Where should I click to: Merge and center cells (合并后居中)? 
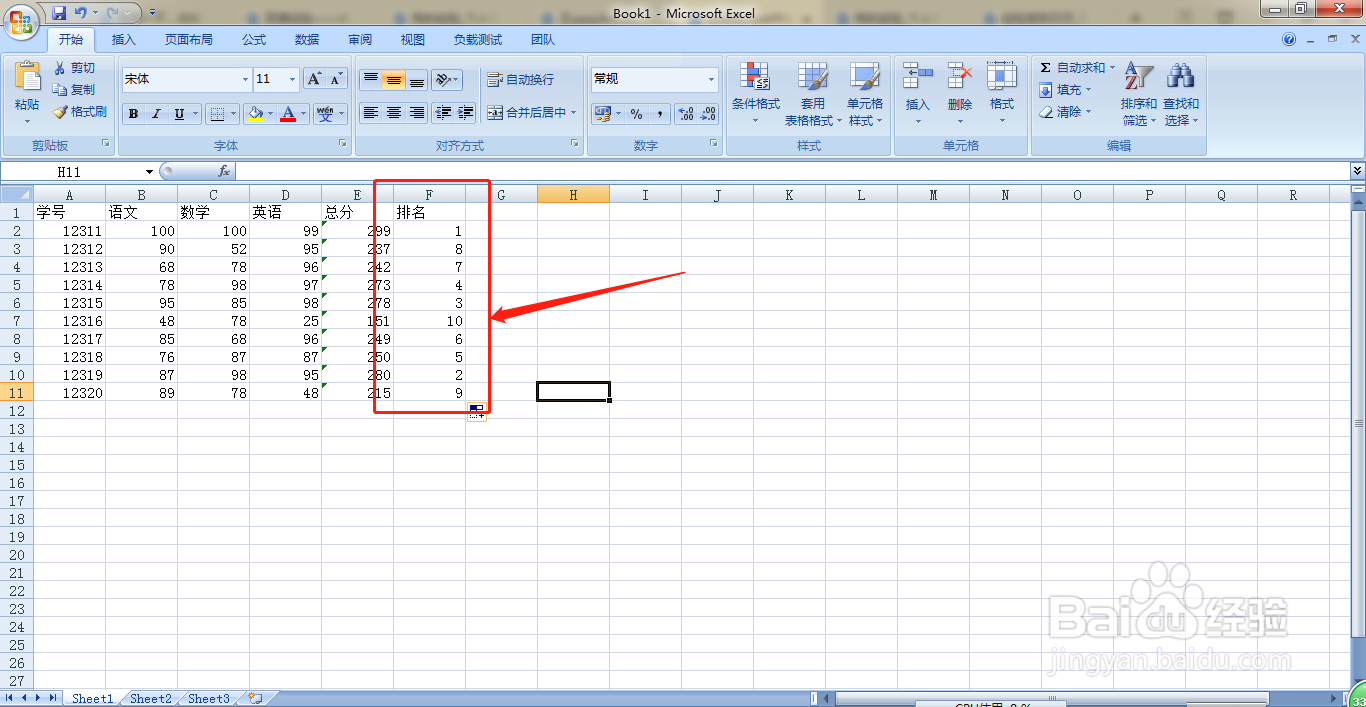(527, 113)
